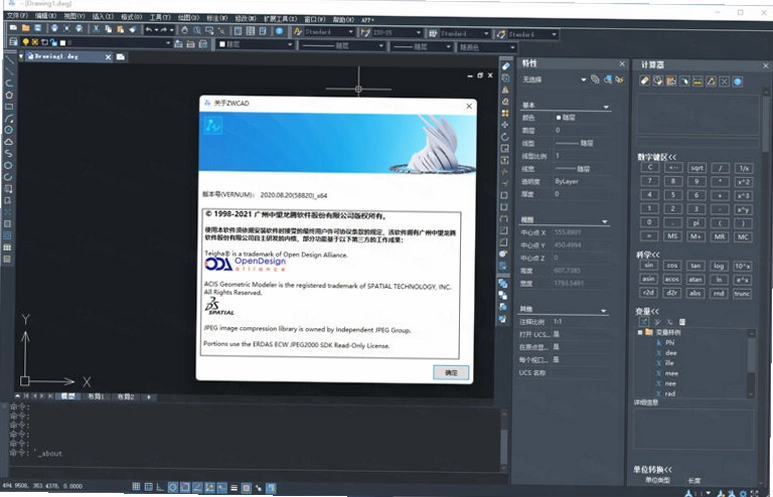Toggle Object Snap in the status bar
This screenshot has width=773, height=497.
pos(185,487)
